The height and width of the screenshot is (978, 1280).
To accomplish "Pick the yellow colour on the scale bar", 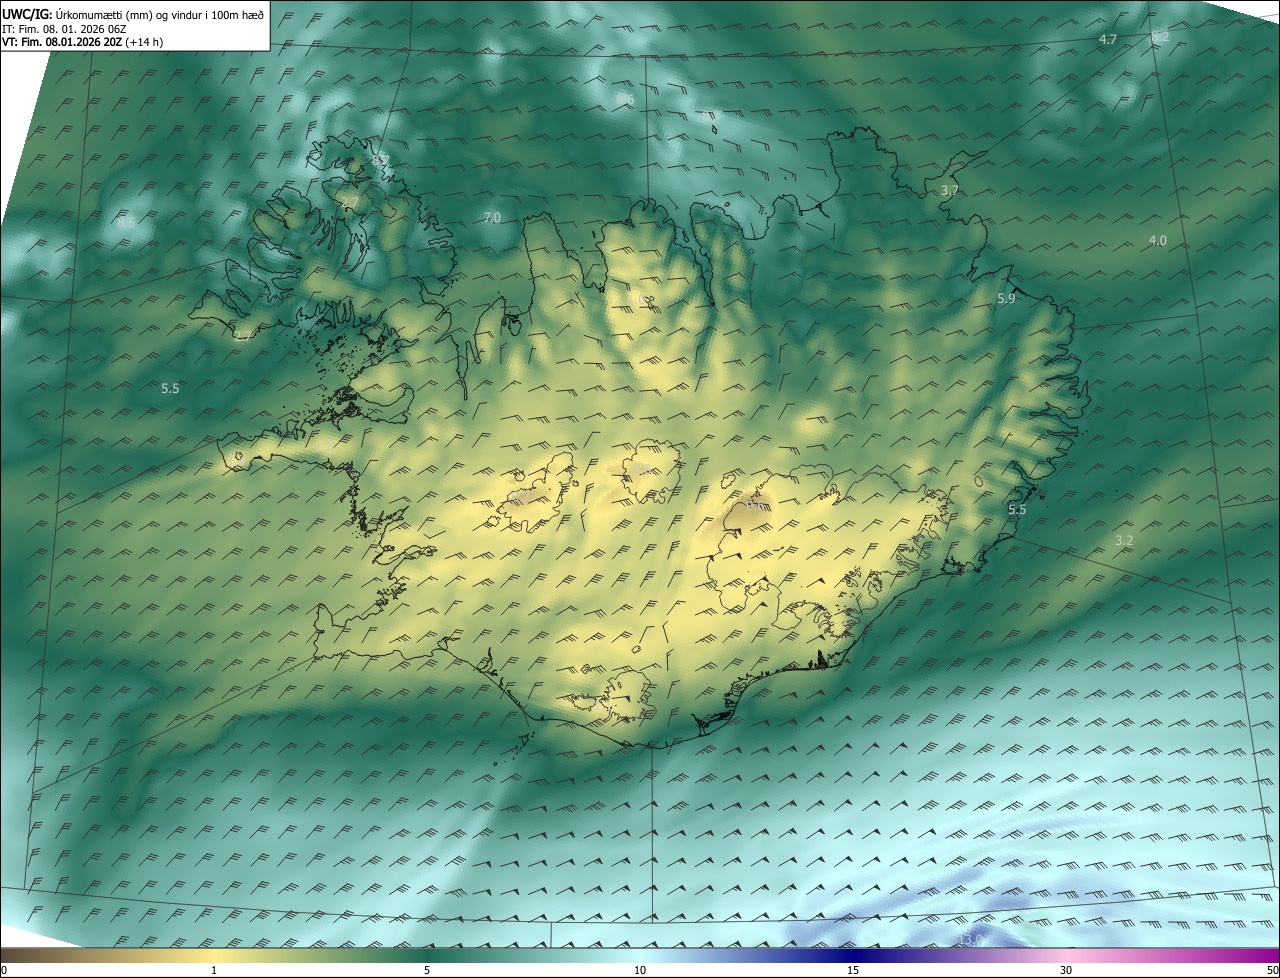I will tap(214, 956).
